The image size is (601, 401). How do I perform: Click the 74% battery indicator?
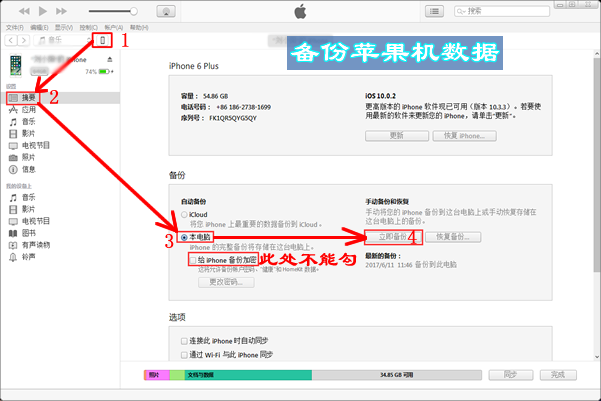[x=99, y=72]
